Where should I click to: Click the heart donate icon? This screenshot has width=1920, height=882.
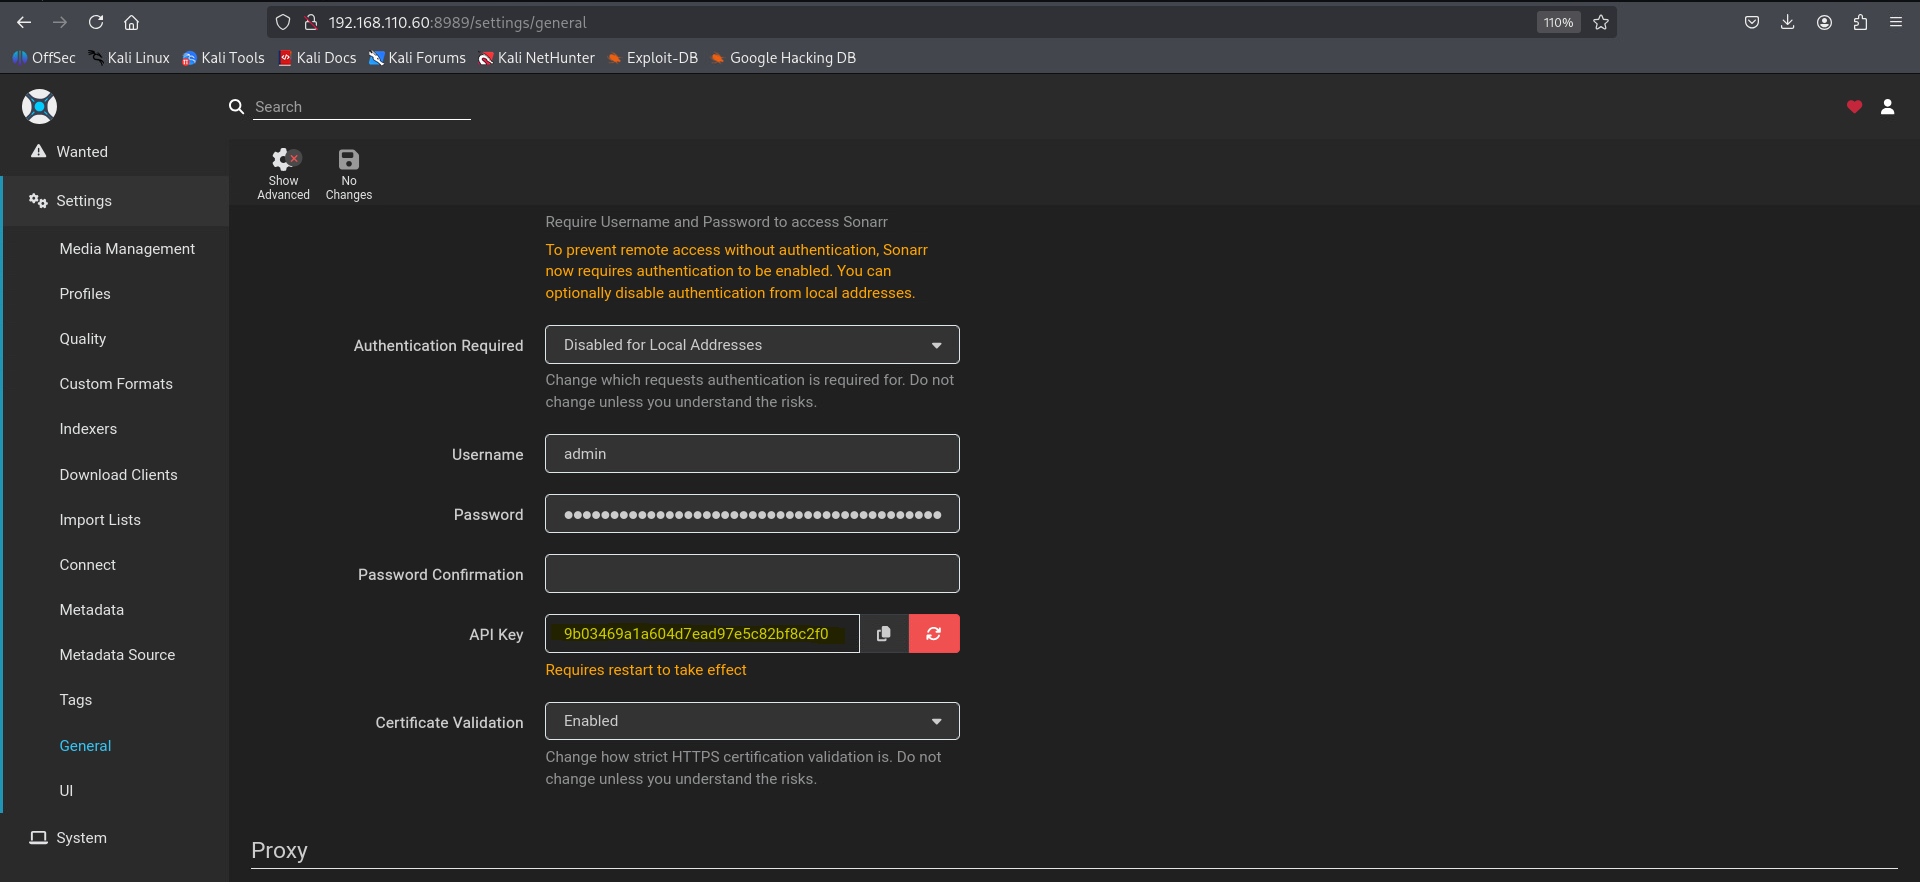point(1854,107)
